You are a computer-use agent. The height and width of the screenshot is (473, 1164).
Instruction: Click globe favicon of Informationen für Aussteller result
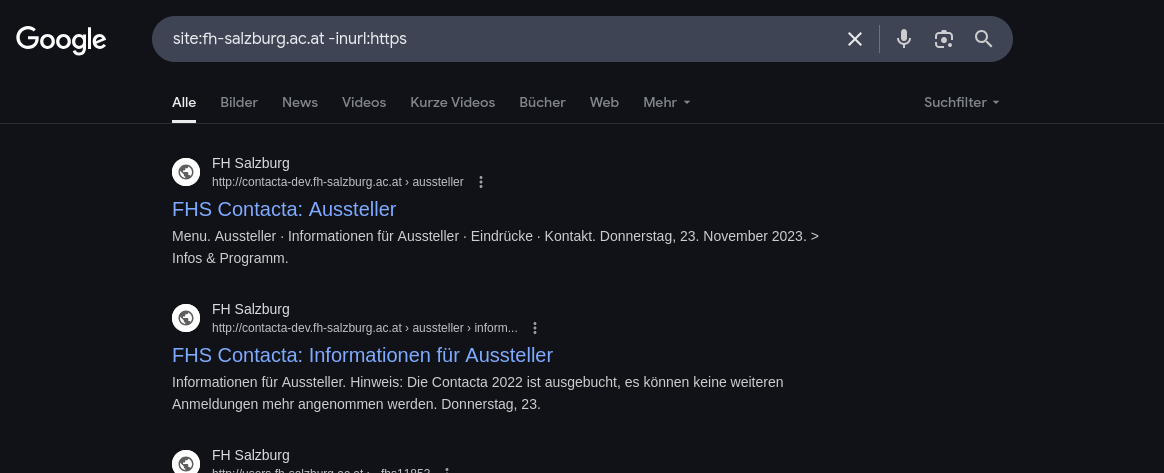[x=186, y=318]
